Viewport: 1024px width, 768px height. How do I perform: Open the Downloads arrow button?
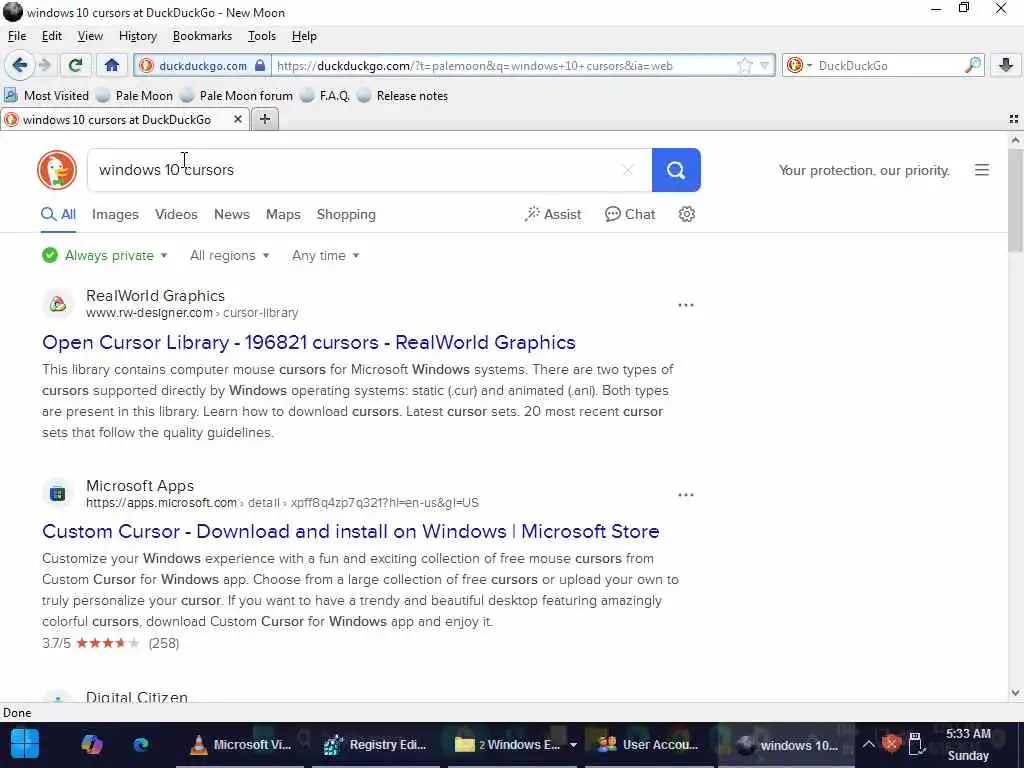pyautogui.click(x=1006, y=65)
